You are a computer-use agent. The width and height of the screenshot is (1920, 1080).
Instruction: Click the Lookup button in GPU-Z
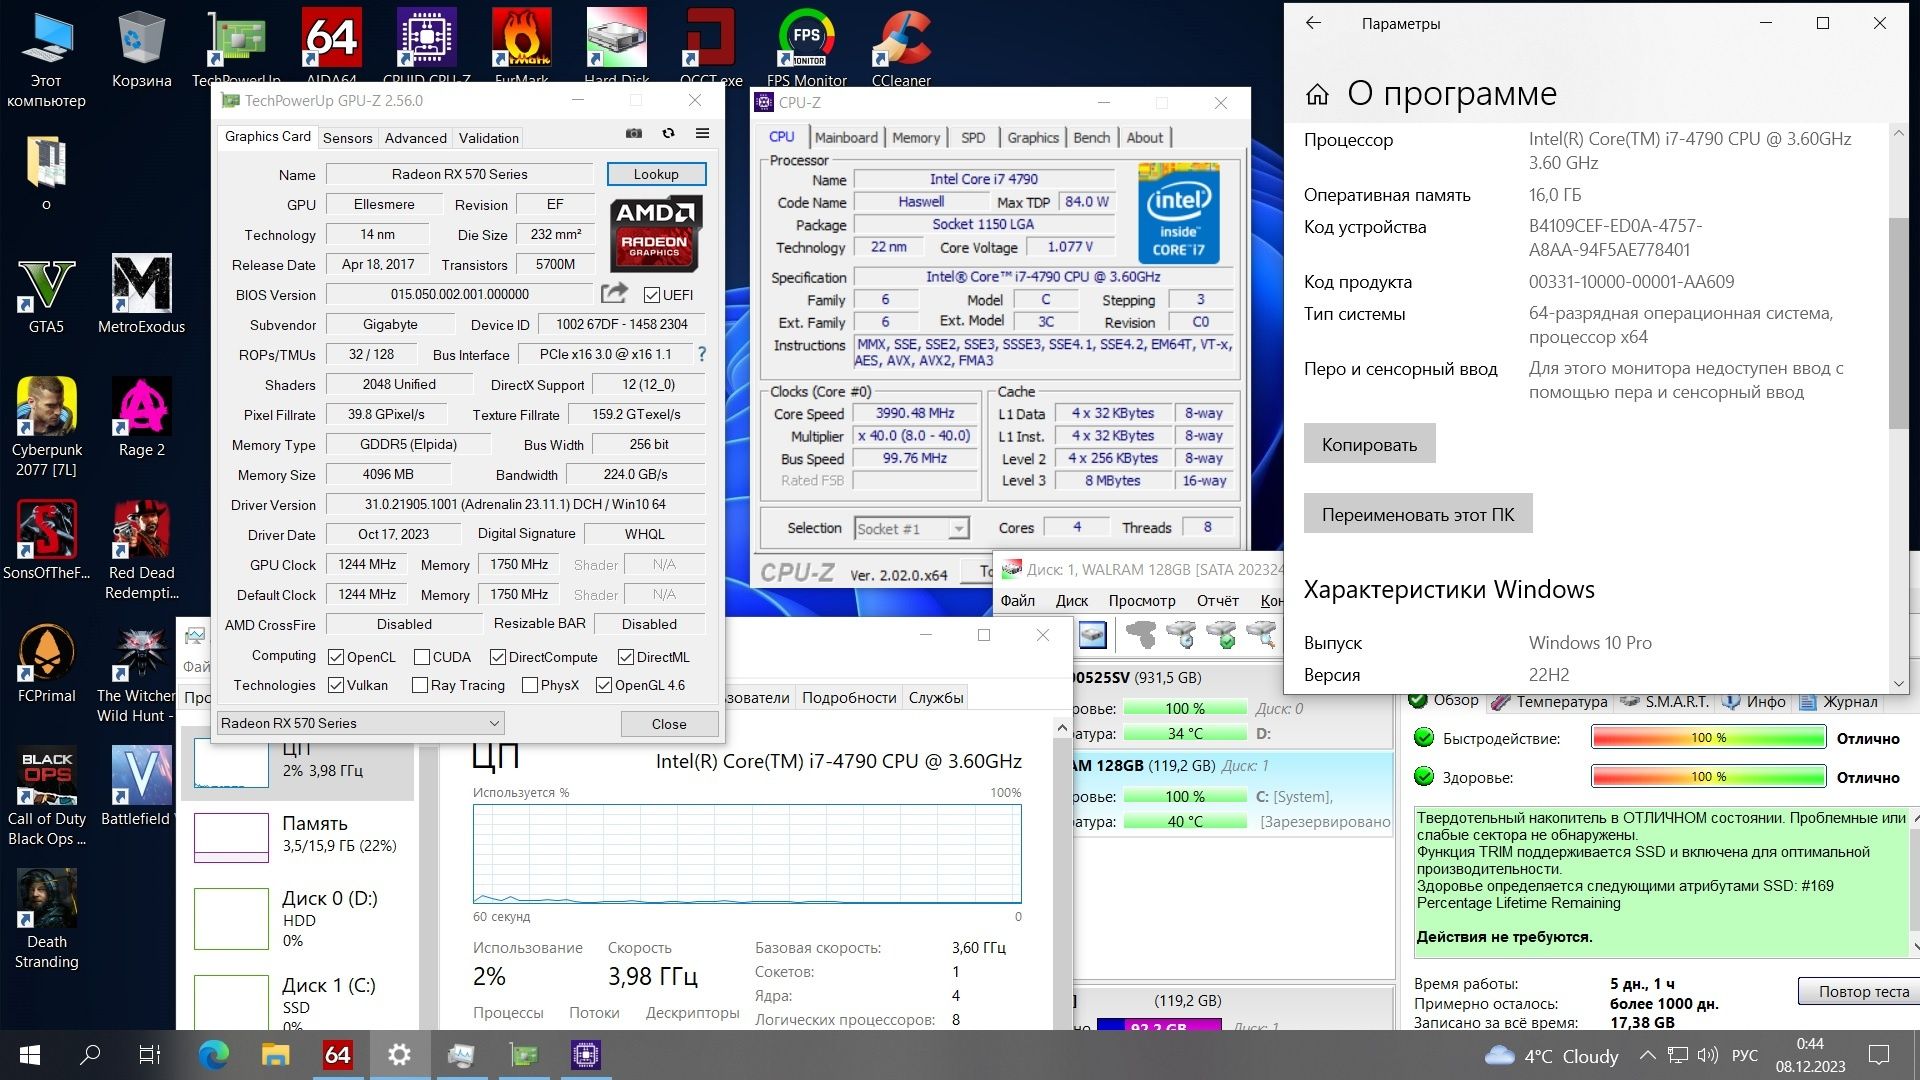coord(656,174)
